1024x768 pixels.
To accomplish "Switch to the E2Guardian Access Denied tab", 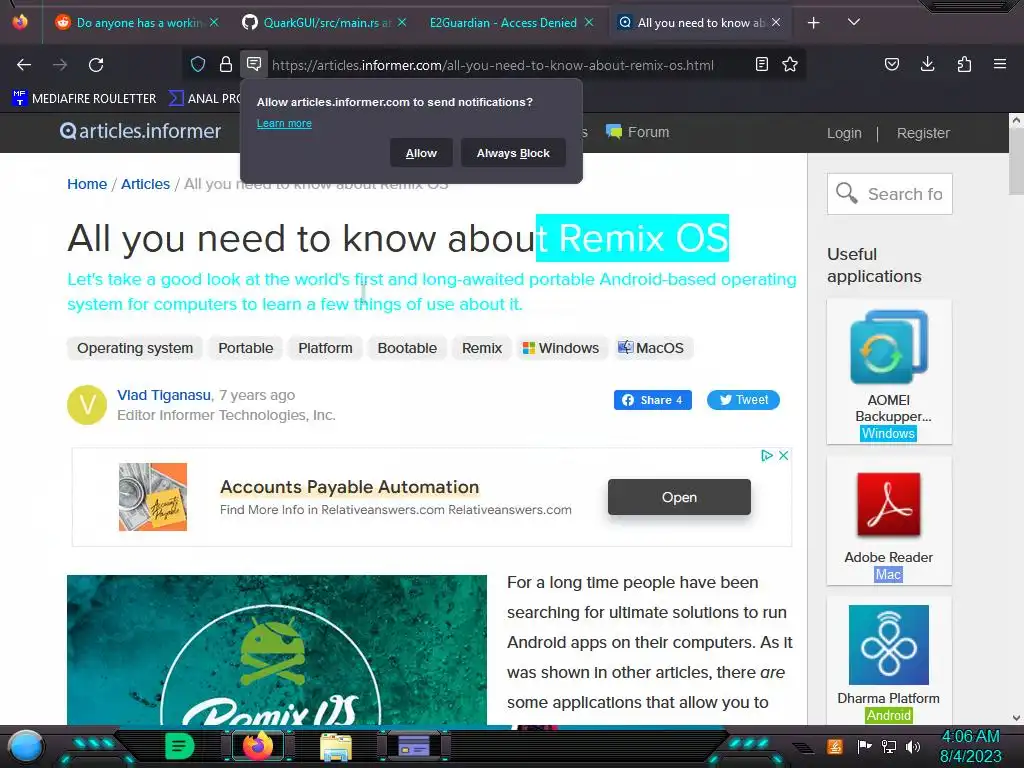I will (x=502, y=23).
